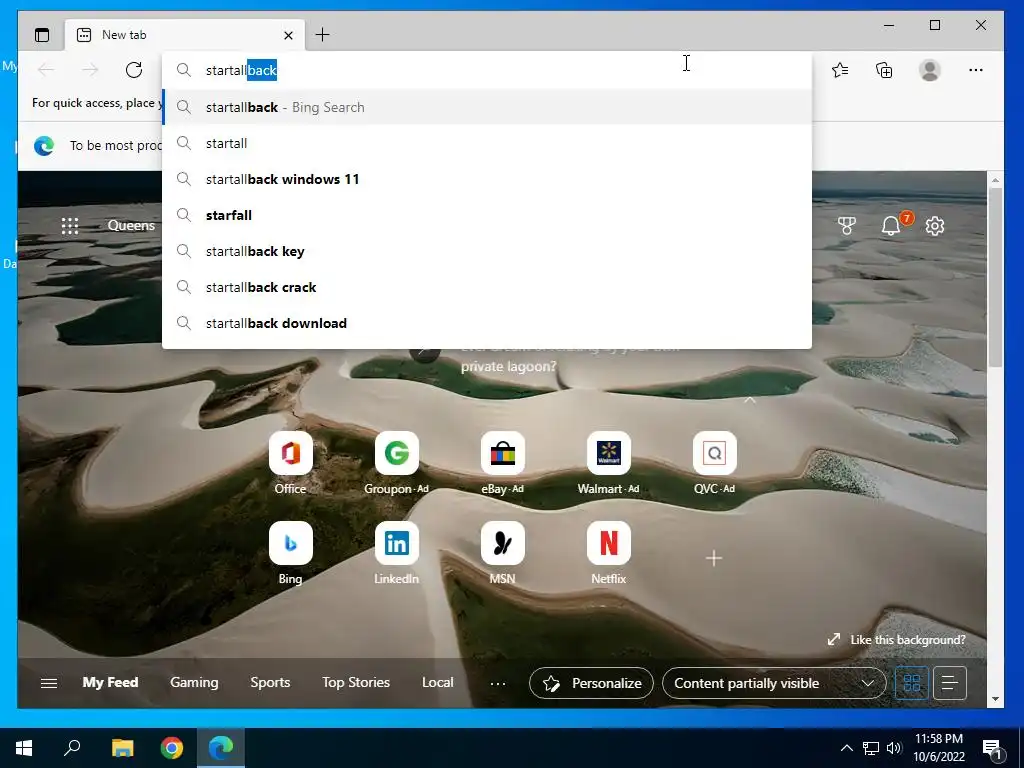Image resolution: width=1024 pixels, height=768 pixels.
Task: Show hidden system tray icons
Action: click(846, 748)
